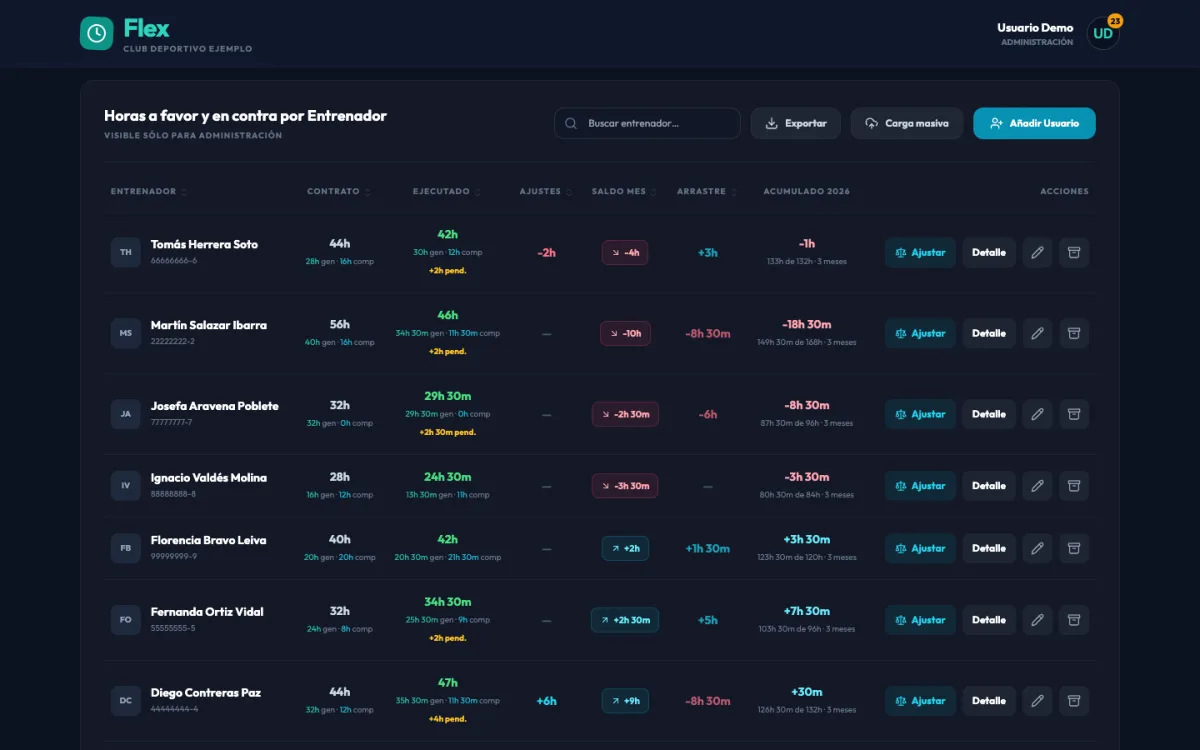Click the pencil icon for Diego Contreras Paz
1200x750 pixels.
(x=1037, y=701)
